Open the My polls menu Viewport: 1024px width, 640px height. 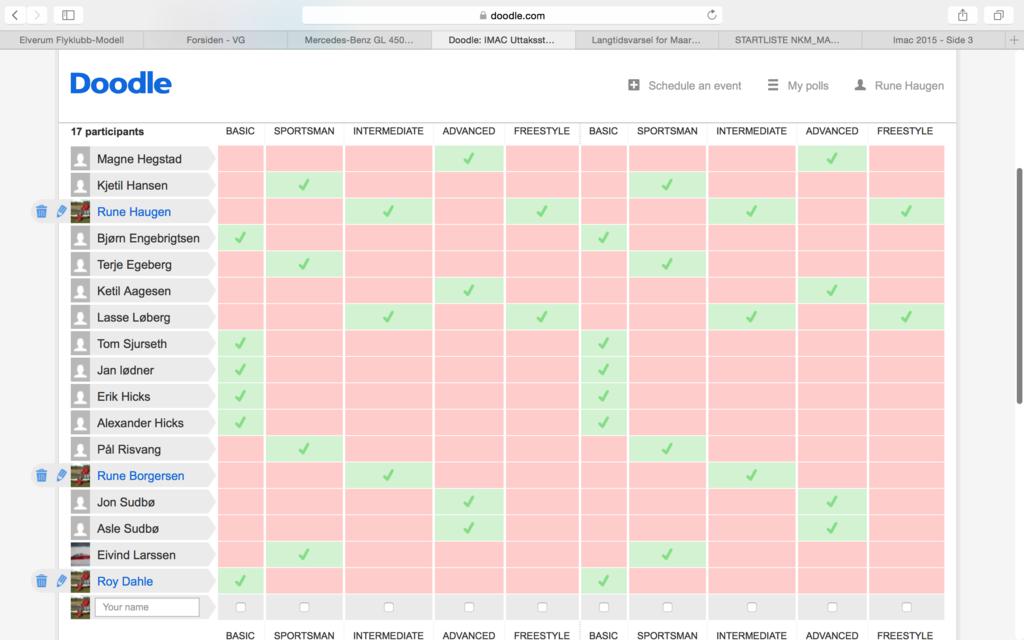coord(798,86)
